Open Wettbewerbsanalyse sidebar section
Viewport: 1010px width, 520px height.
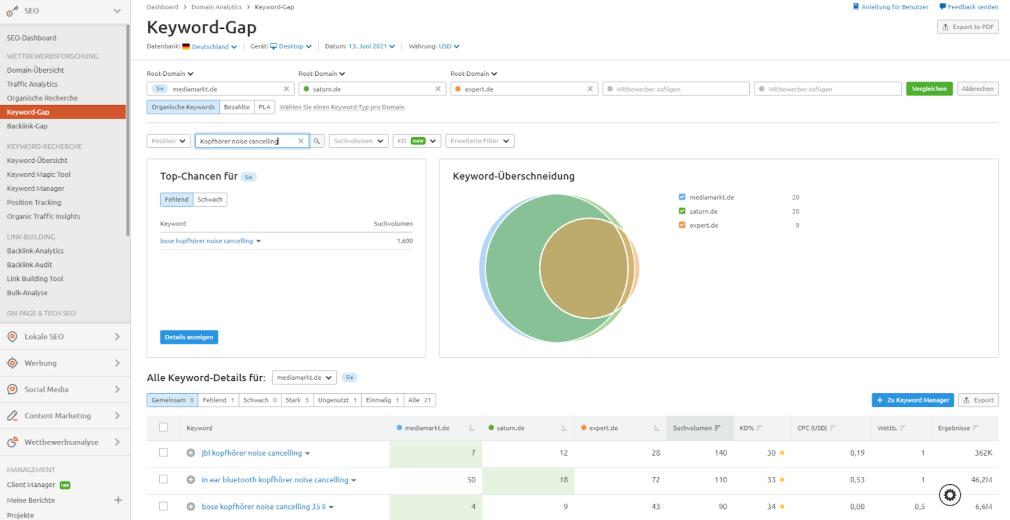pos(64,442)
